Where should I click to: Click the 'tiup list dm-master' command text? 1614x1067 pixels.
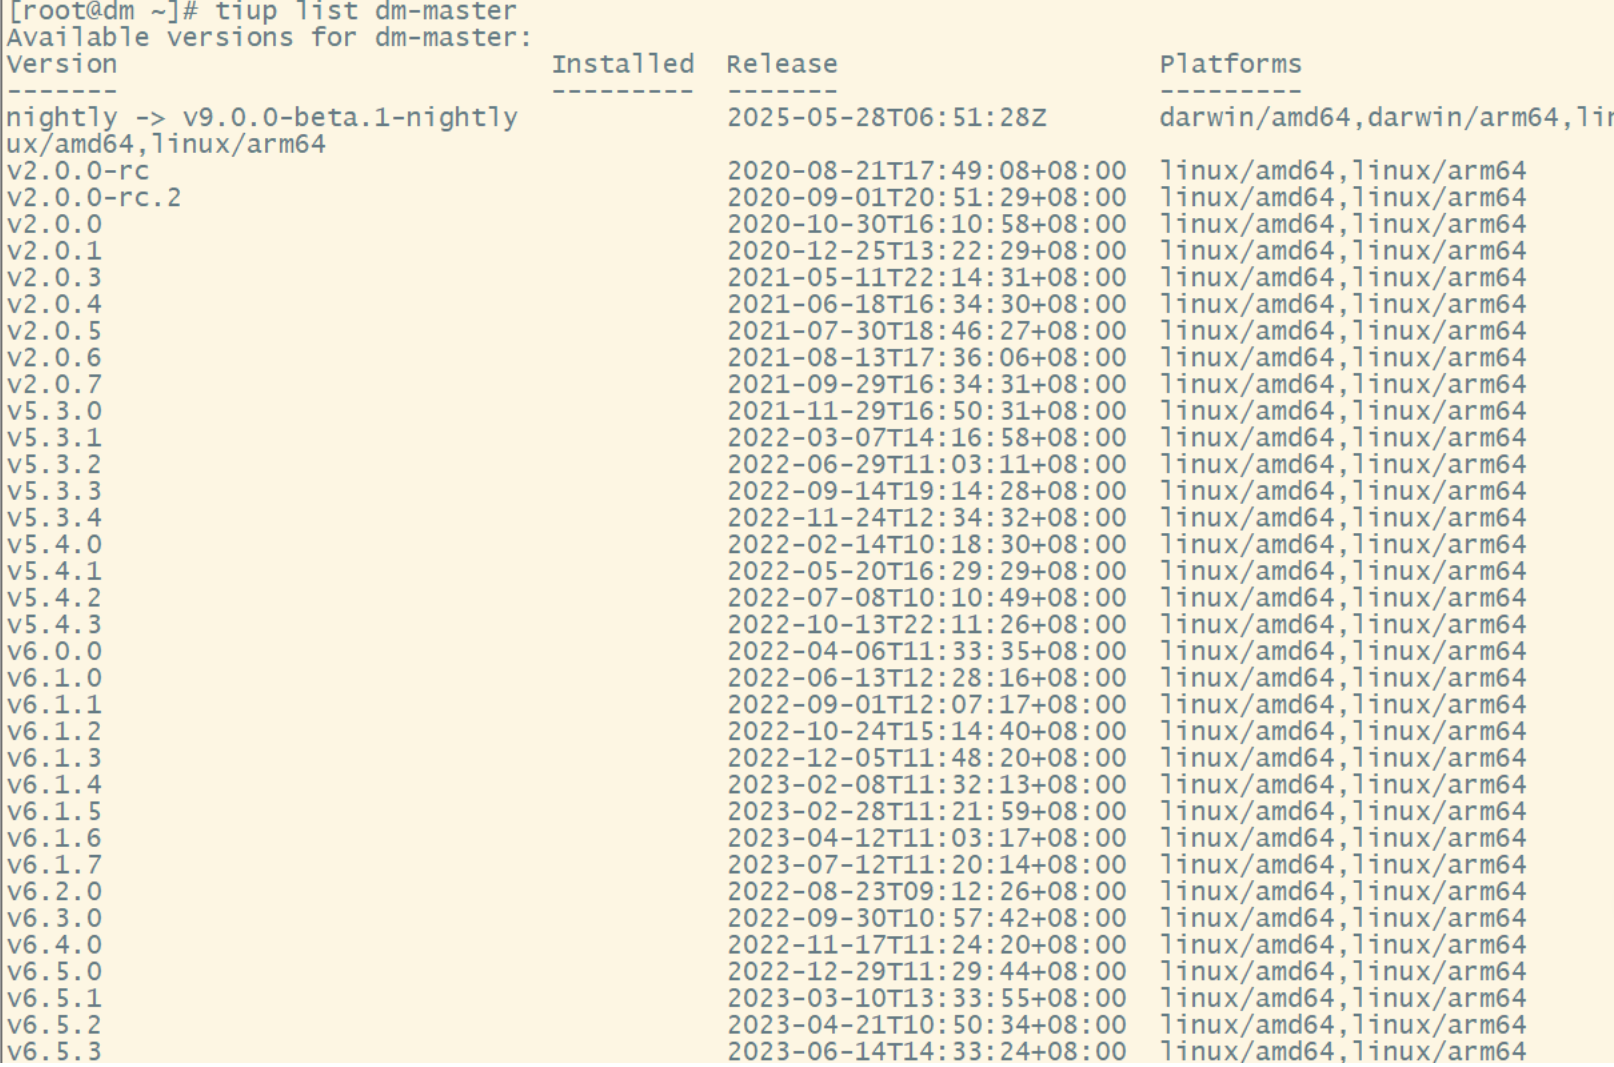coord(366,12)
